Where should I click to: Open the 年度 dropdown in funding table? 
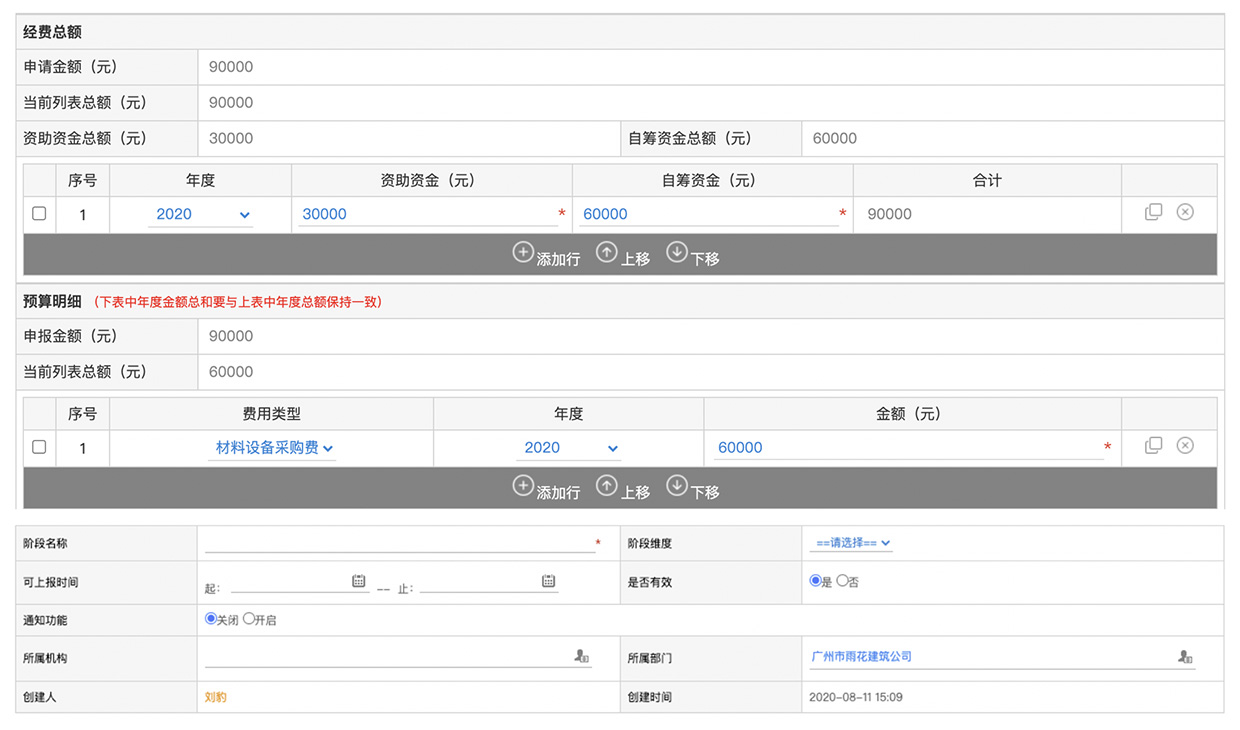[201, 214]
